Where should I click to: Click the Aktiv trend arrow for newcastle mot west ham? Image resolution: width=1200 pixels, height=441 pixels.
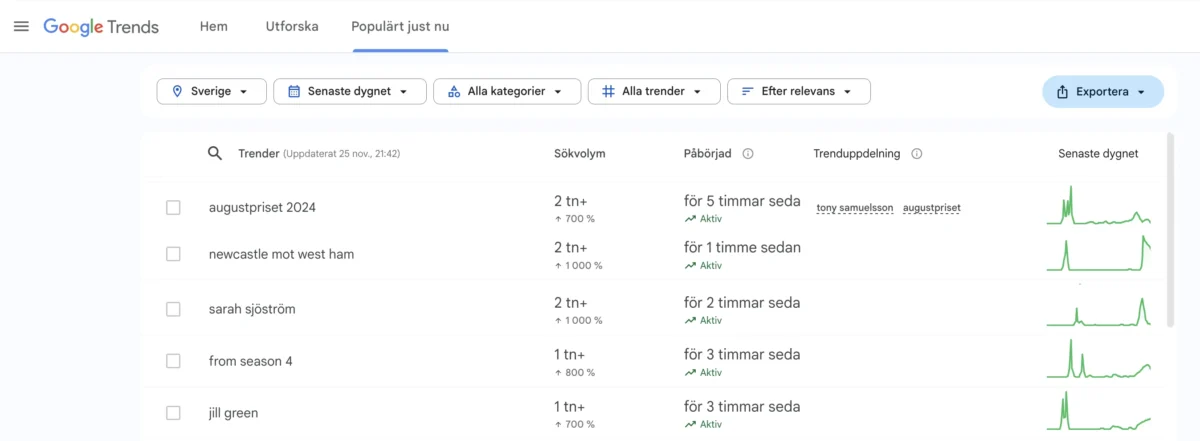click(x=690, y=266)
